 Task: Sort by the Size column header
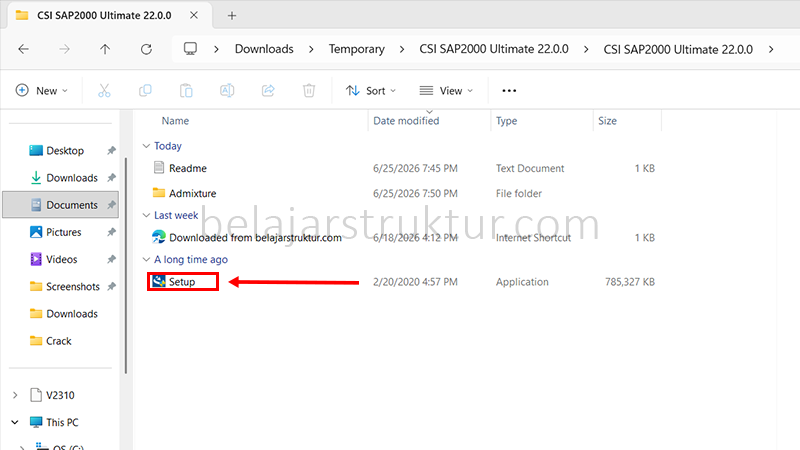[x=607, y=121]
